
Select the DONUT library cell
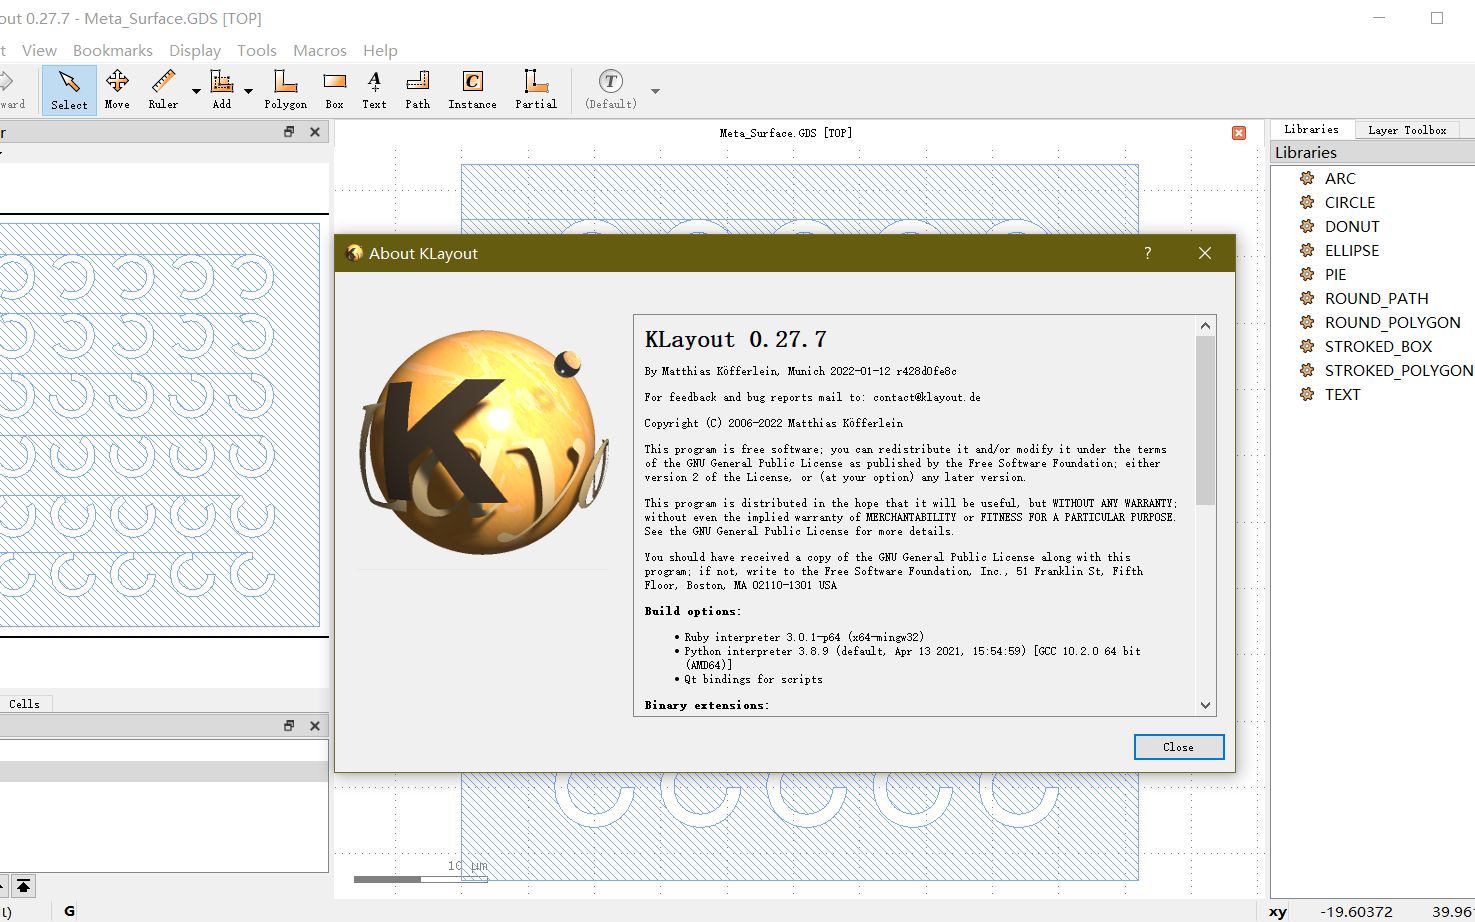pyautogui.click(x=1352, y=226)
